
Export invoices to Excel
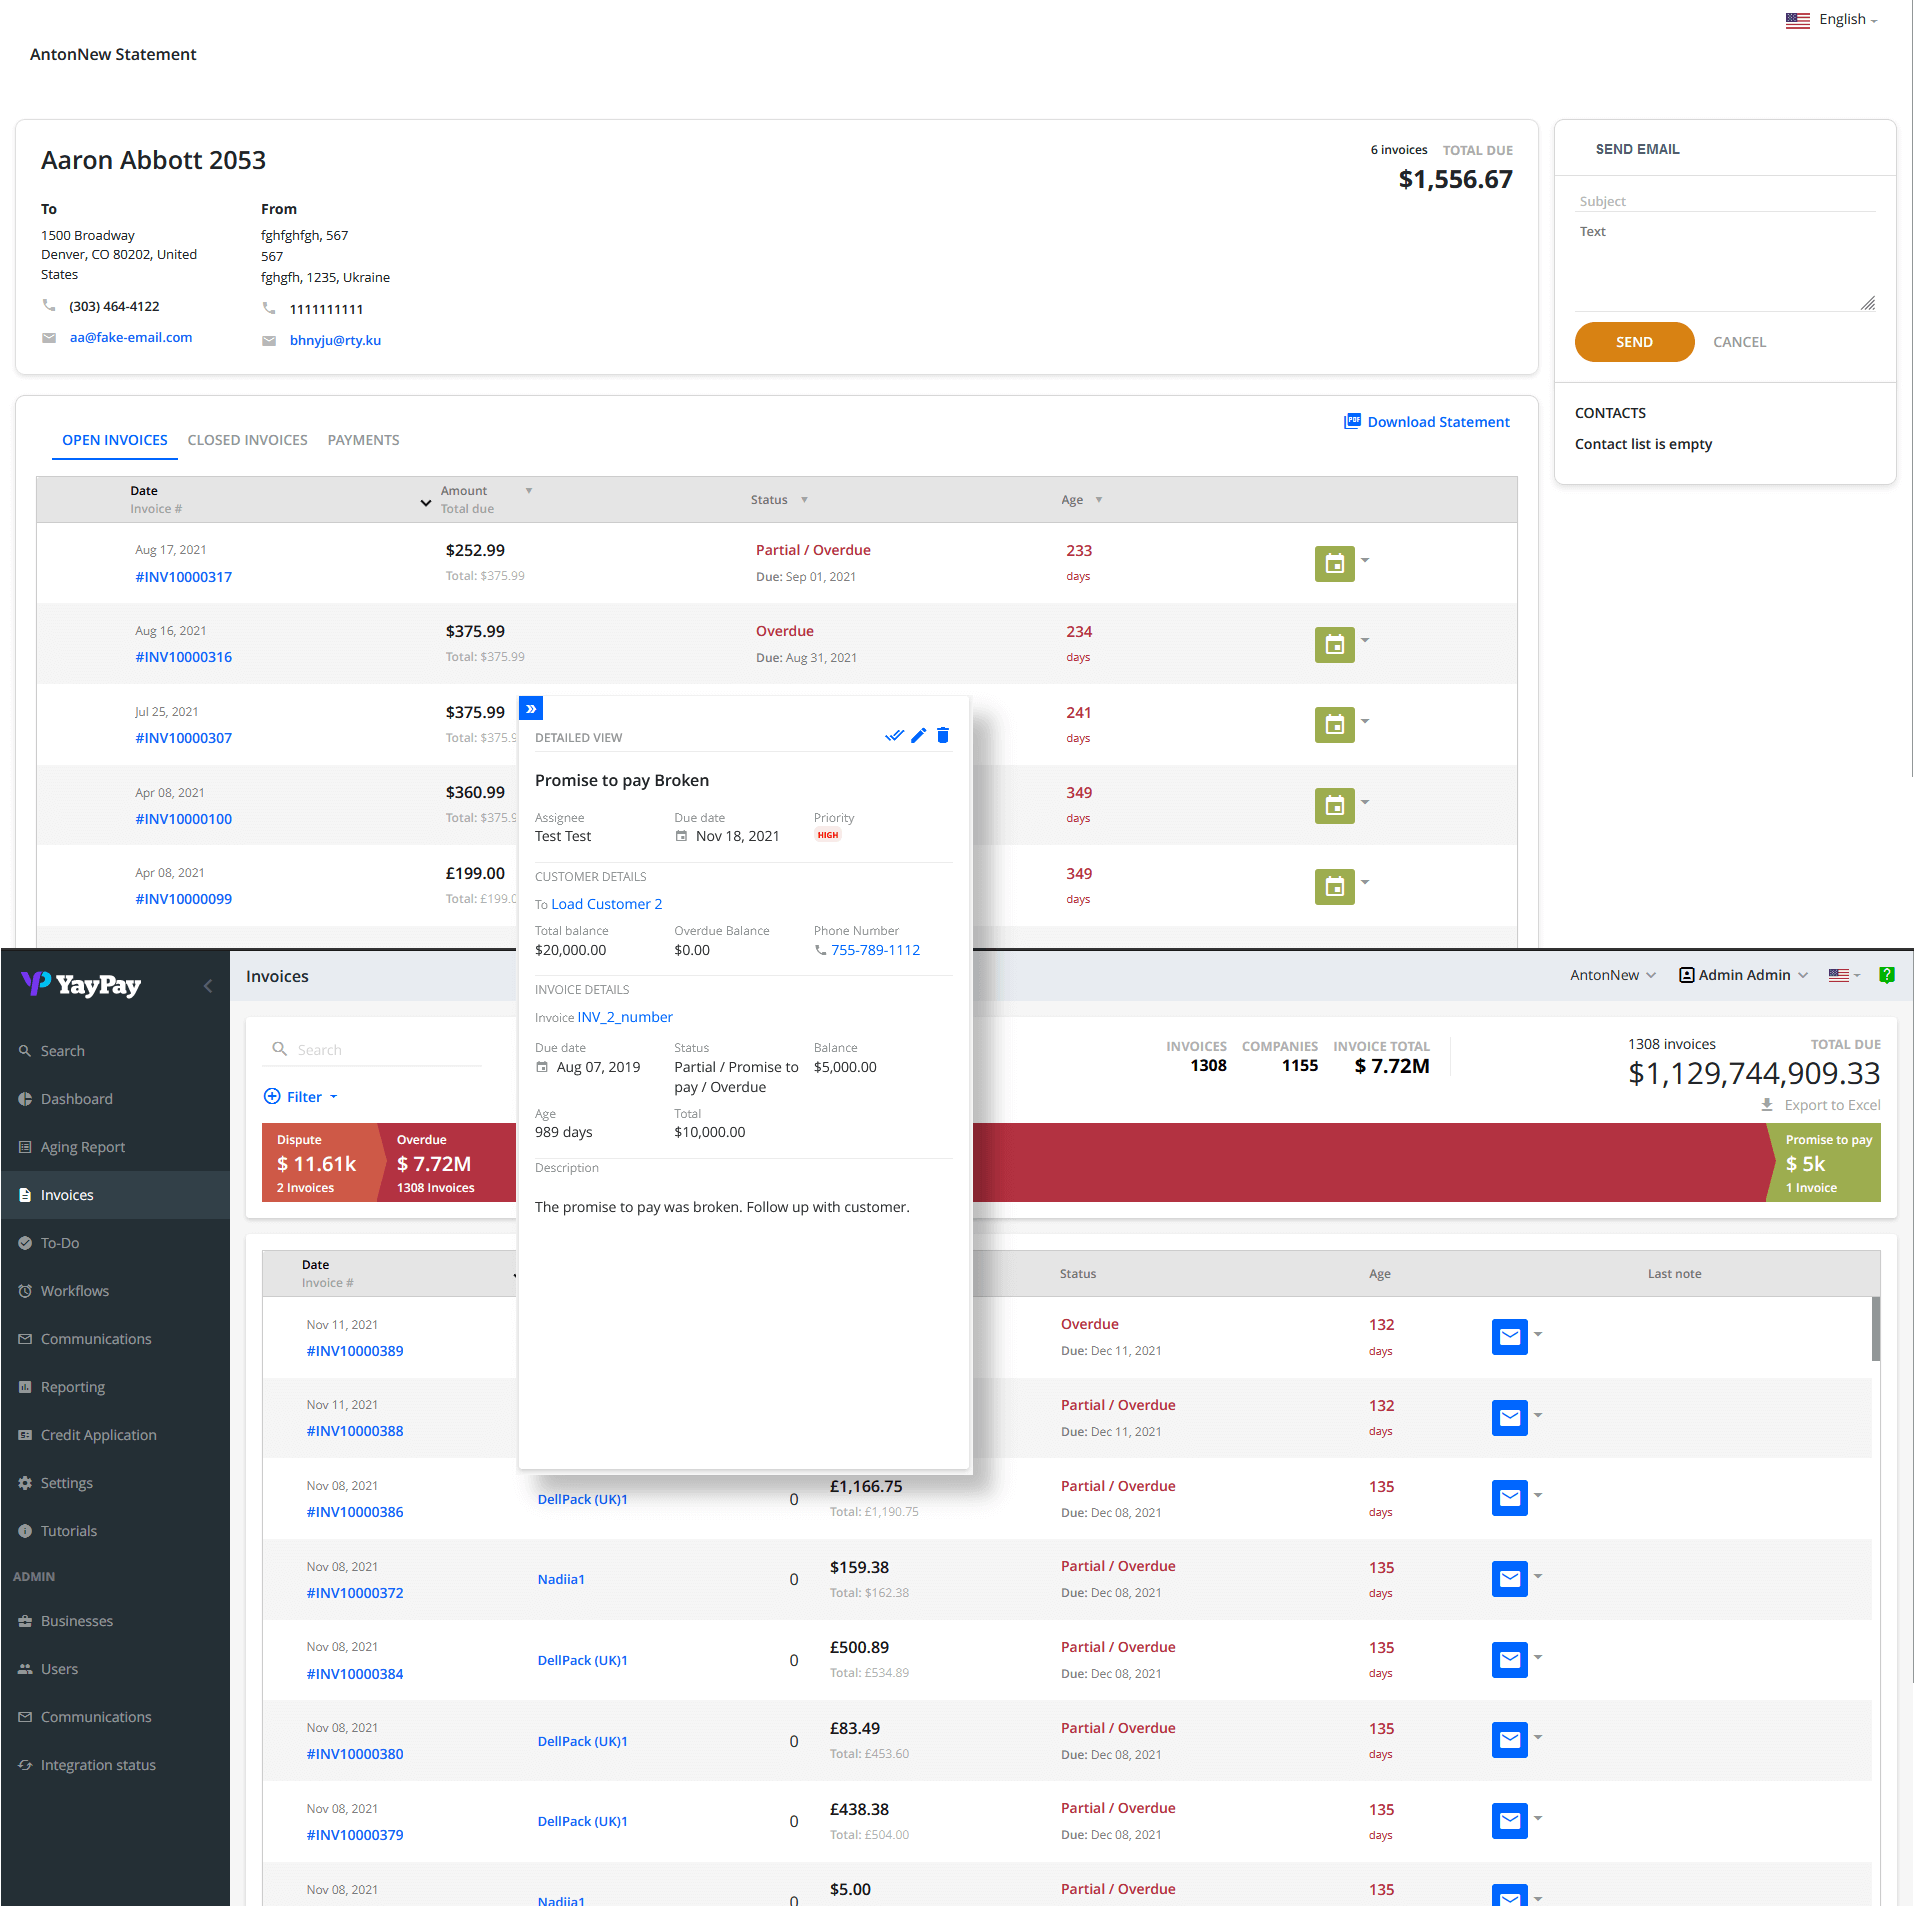(x=1820, y=1105)
